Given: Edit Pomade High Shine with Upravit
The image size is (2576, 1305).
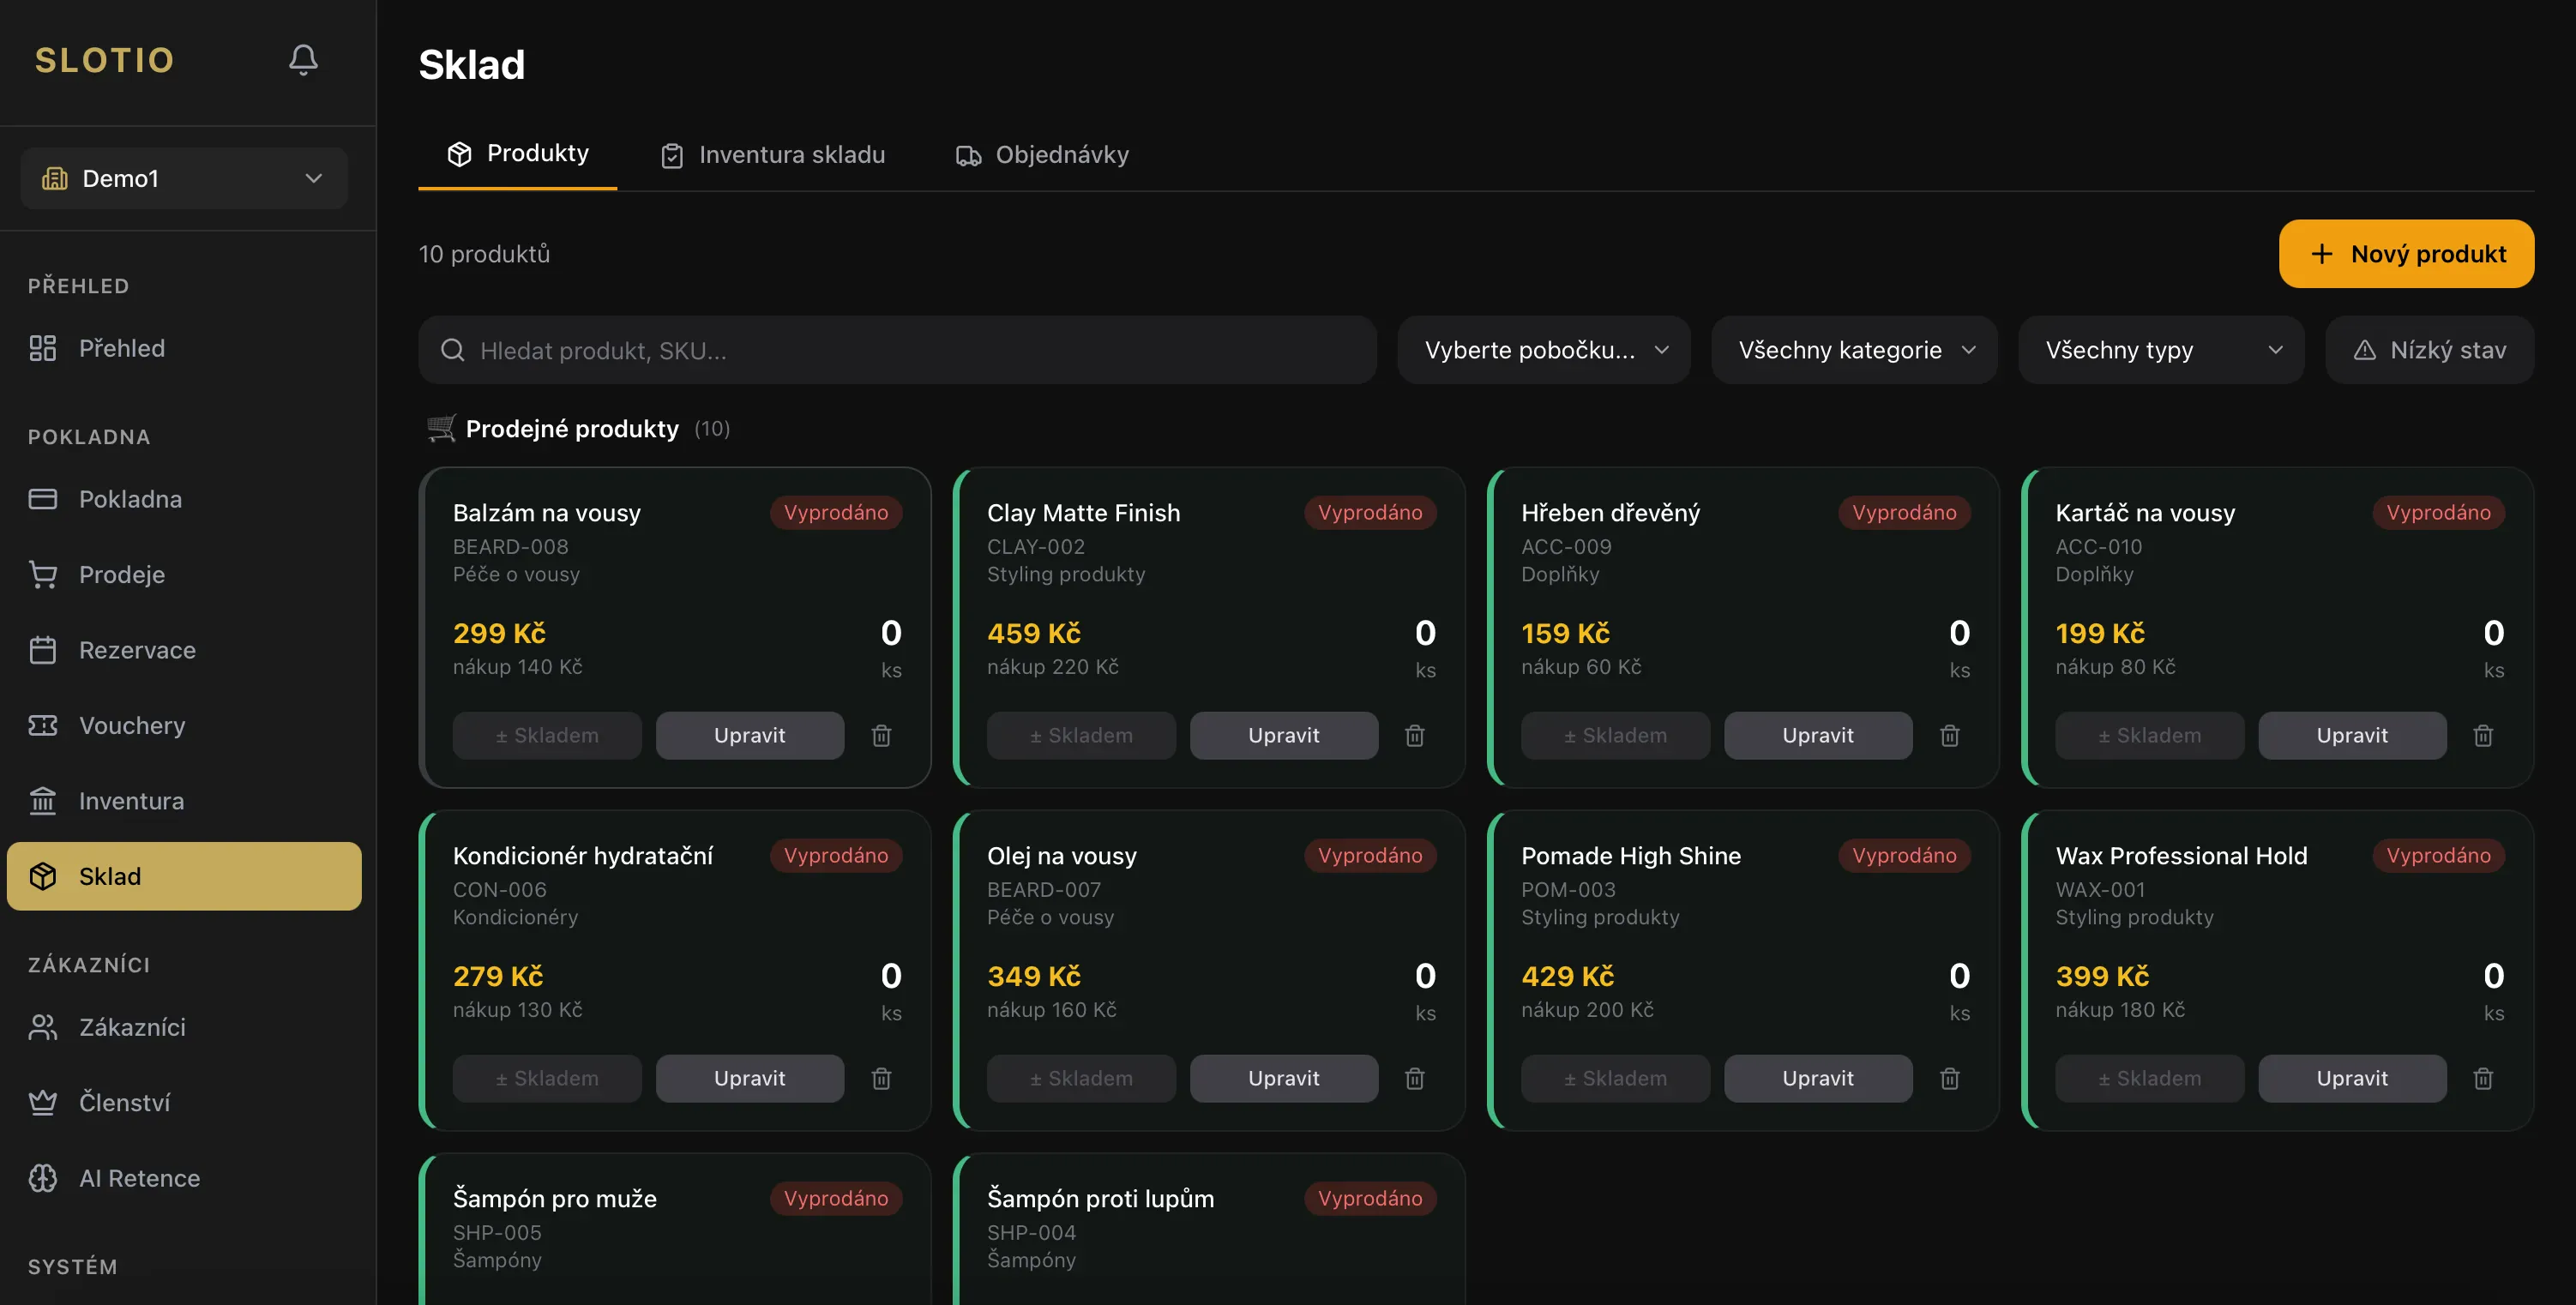Looking at the screenshot, I should click(x=1818, y=1079).
